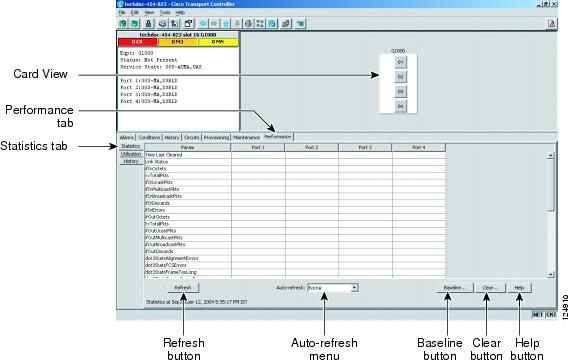Click the yellow MN minor alarm box
571x364 pixels.
218,42
